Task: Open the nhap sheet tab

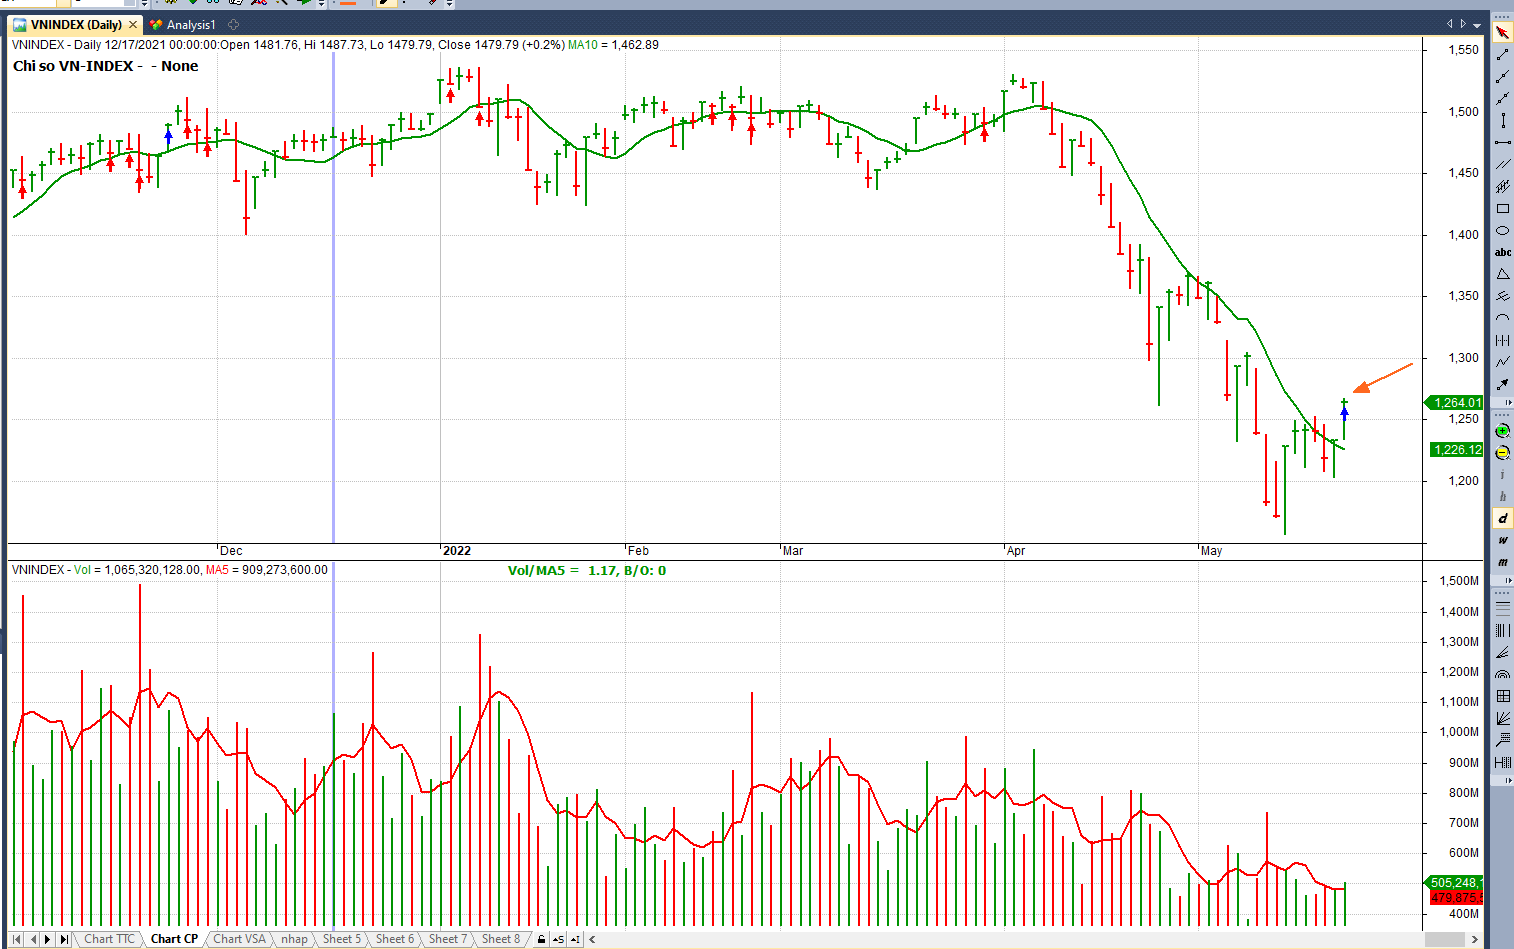Action: click(294, 939)
